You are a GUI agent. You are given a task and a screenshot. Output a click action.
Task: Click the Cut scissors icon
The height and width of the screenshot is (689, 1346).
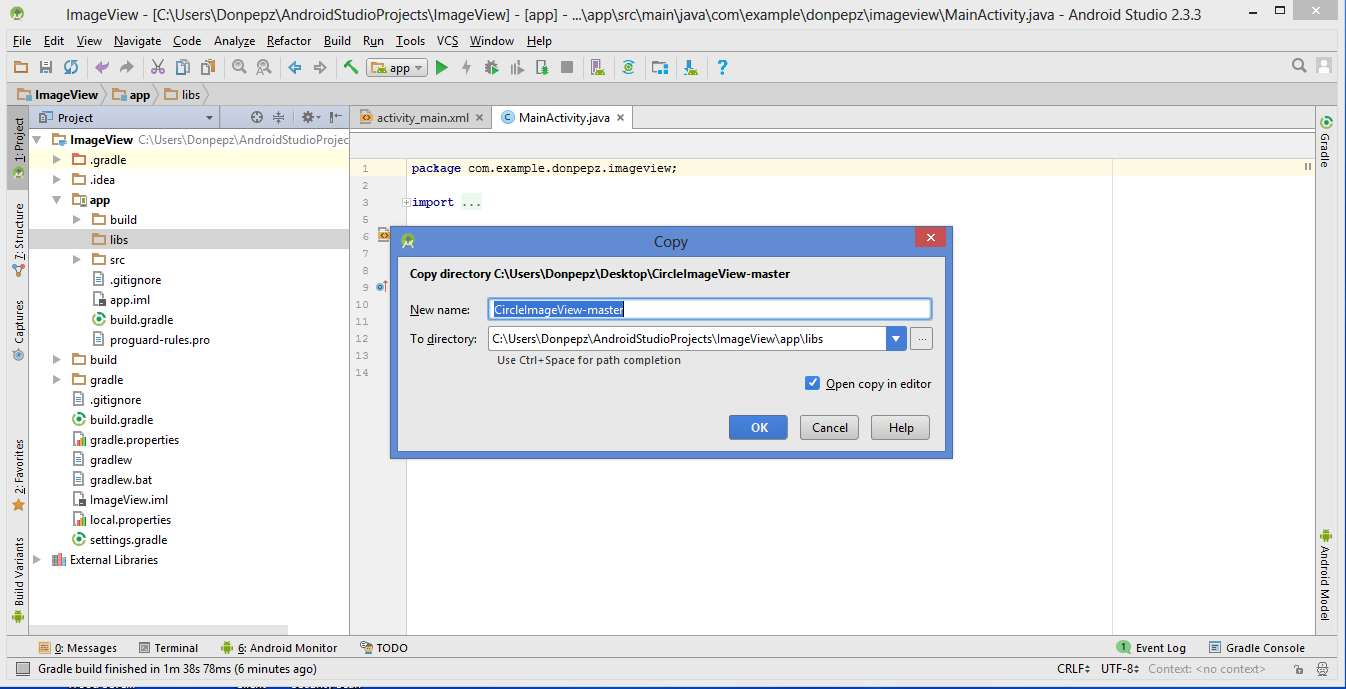click(x=158, y=67)
